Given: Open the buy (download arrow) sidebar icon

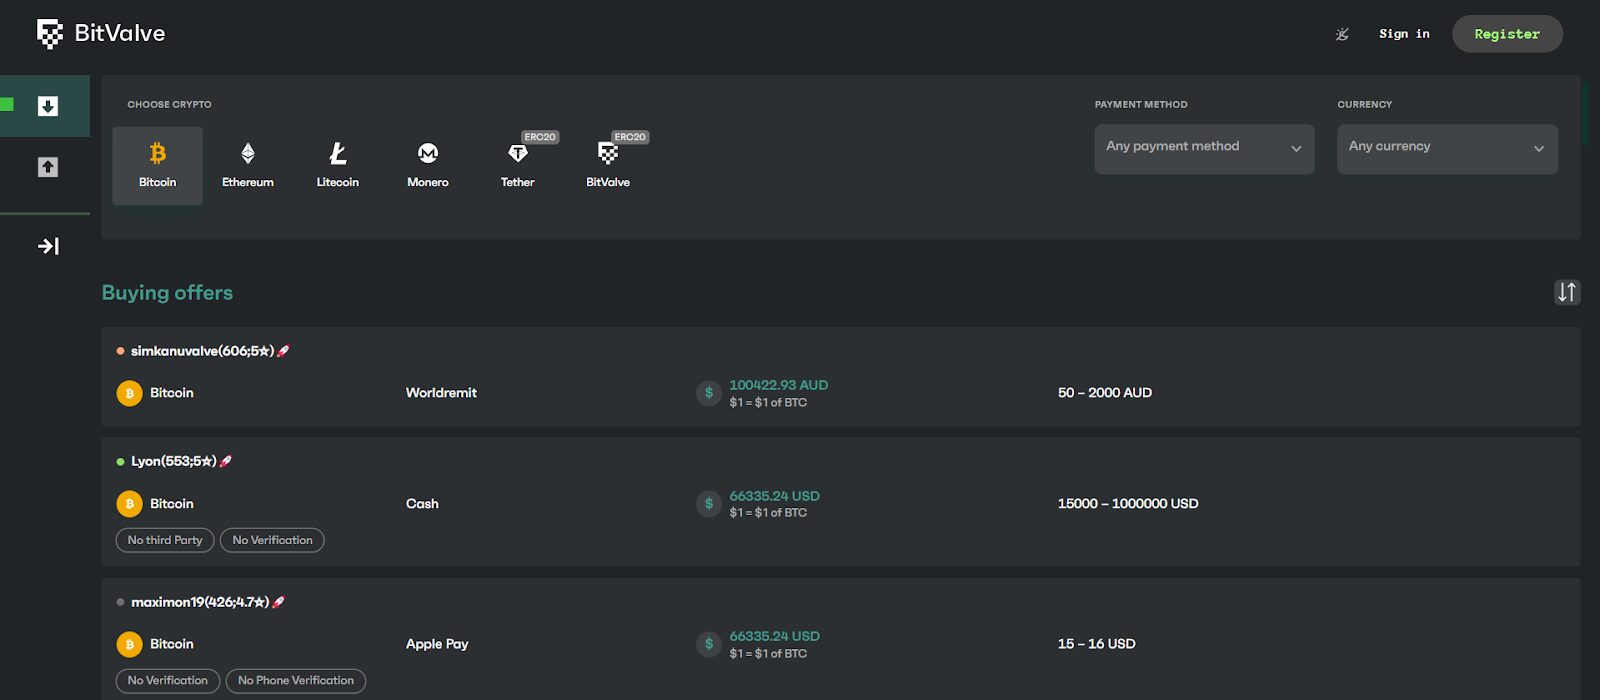Looking at the screenshot, I should click(x=48, y=106).
